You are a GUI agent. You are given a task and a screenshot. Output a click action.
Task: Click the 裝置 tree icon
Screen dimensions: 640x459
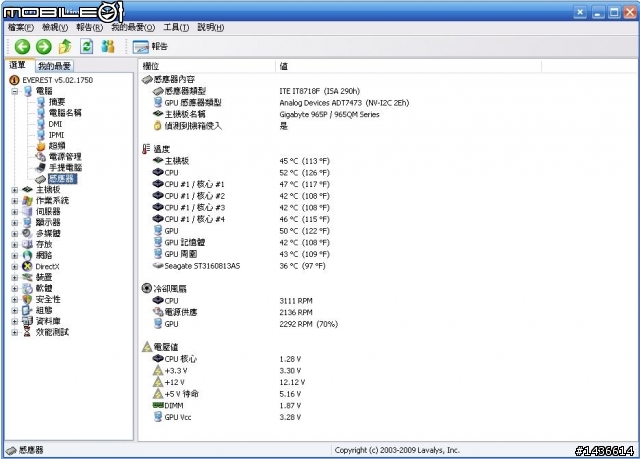(x=27, y=277)
